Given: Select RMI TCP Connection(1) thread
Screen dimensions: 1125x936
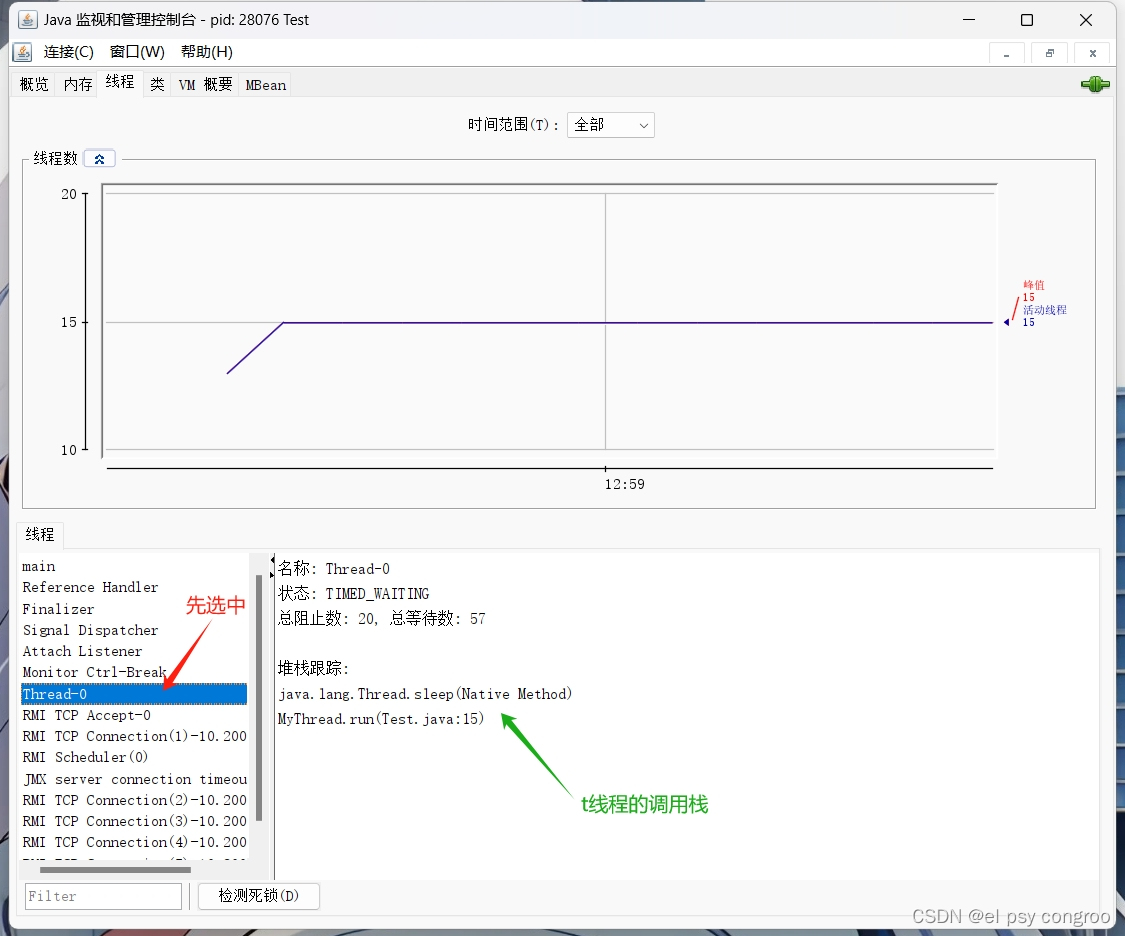Looking at the screenshot, I should click(x=134, y=737).
